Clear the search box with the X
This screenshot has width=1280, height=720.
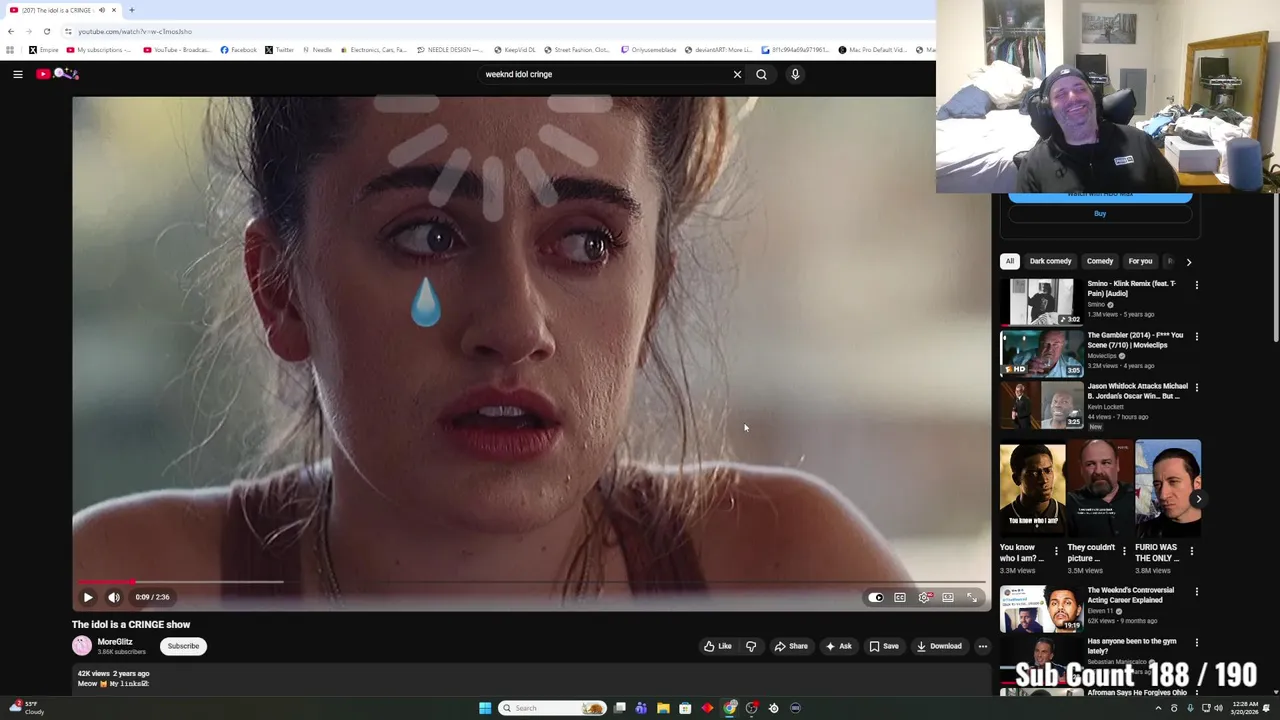pos(737,74)
